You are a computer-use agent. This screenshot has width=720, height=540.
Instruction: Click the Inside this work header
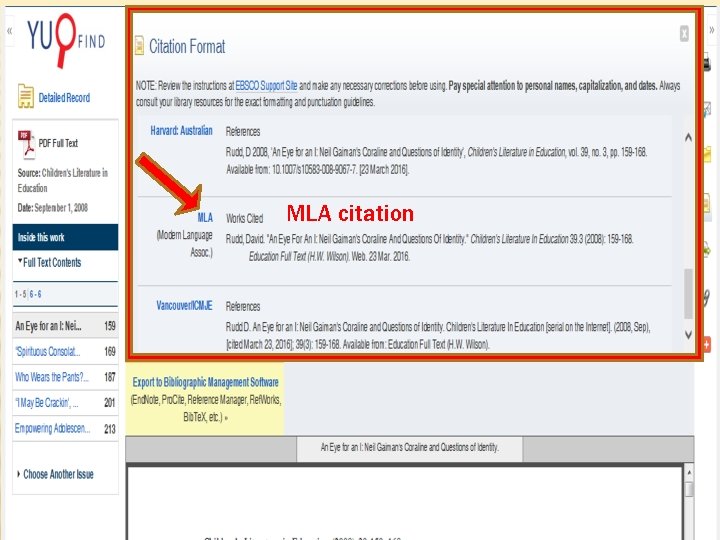pyautogui.click(x=65, y=237)
